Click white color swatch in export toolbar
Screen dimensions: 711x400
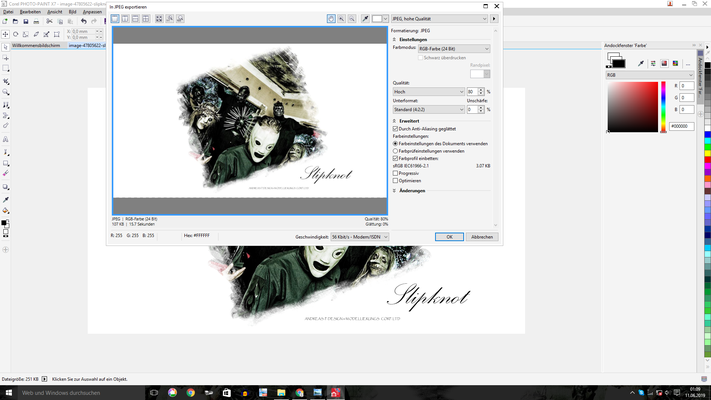click(x=377, y=19)
